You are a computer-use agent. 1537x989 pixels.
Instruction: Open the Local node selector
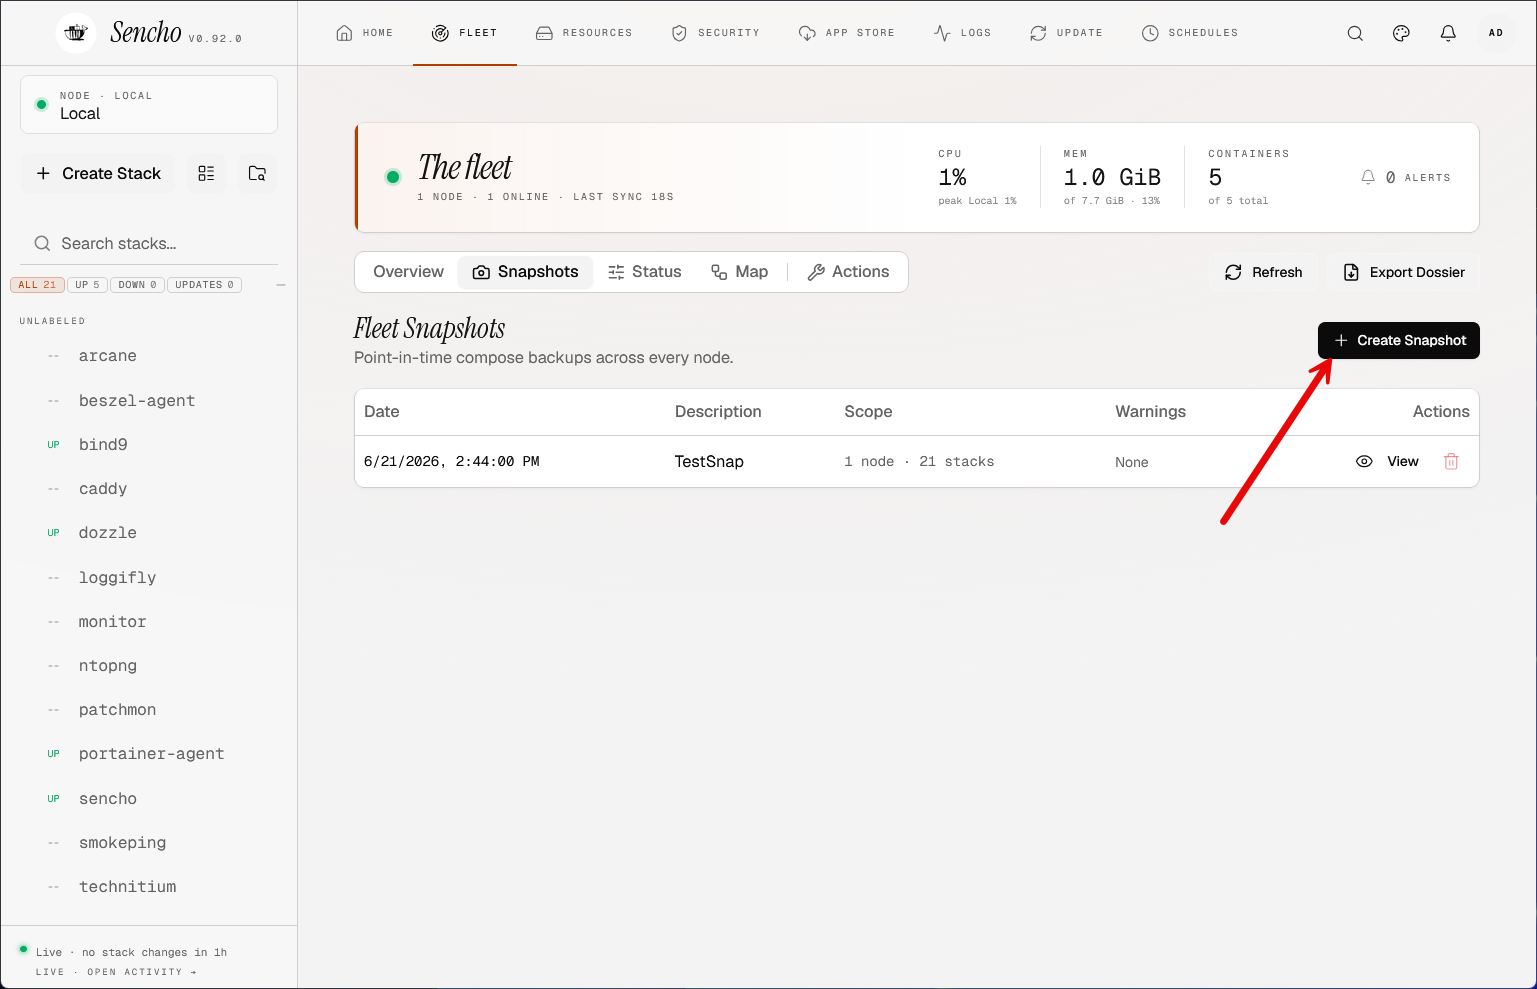[x=149, y=104]
